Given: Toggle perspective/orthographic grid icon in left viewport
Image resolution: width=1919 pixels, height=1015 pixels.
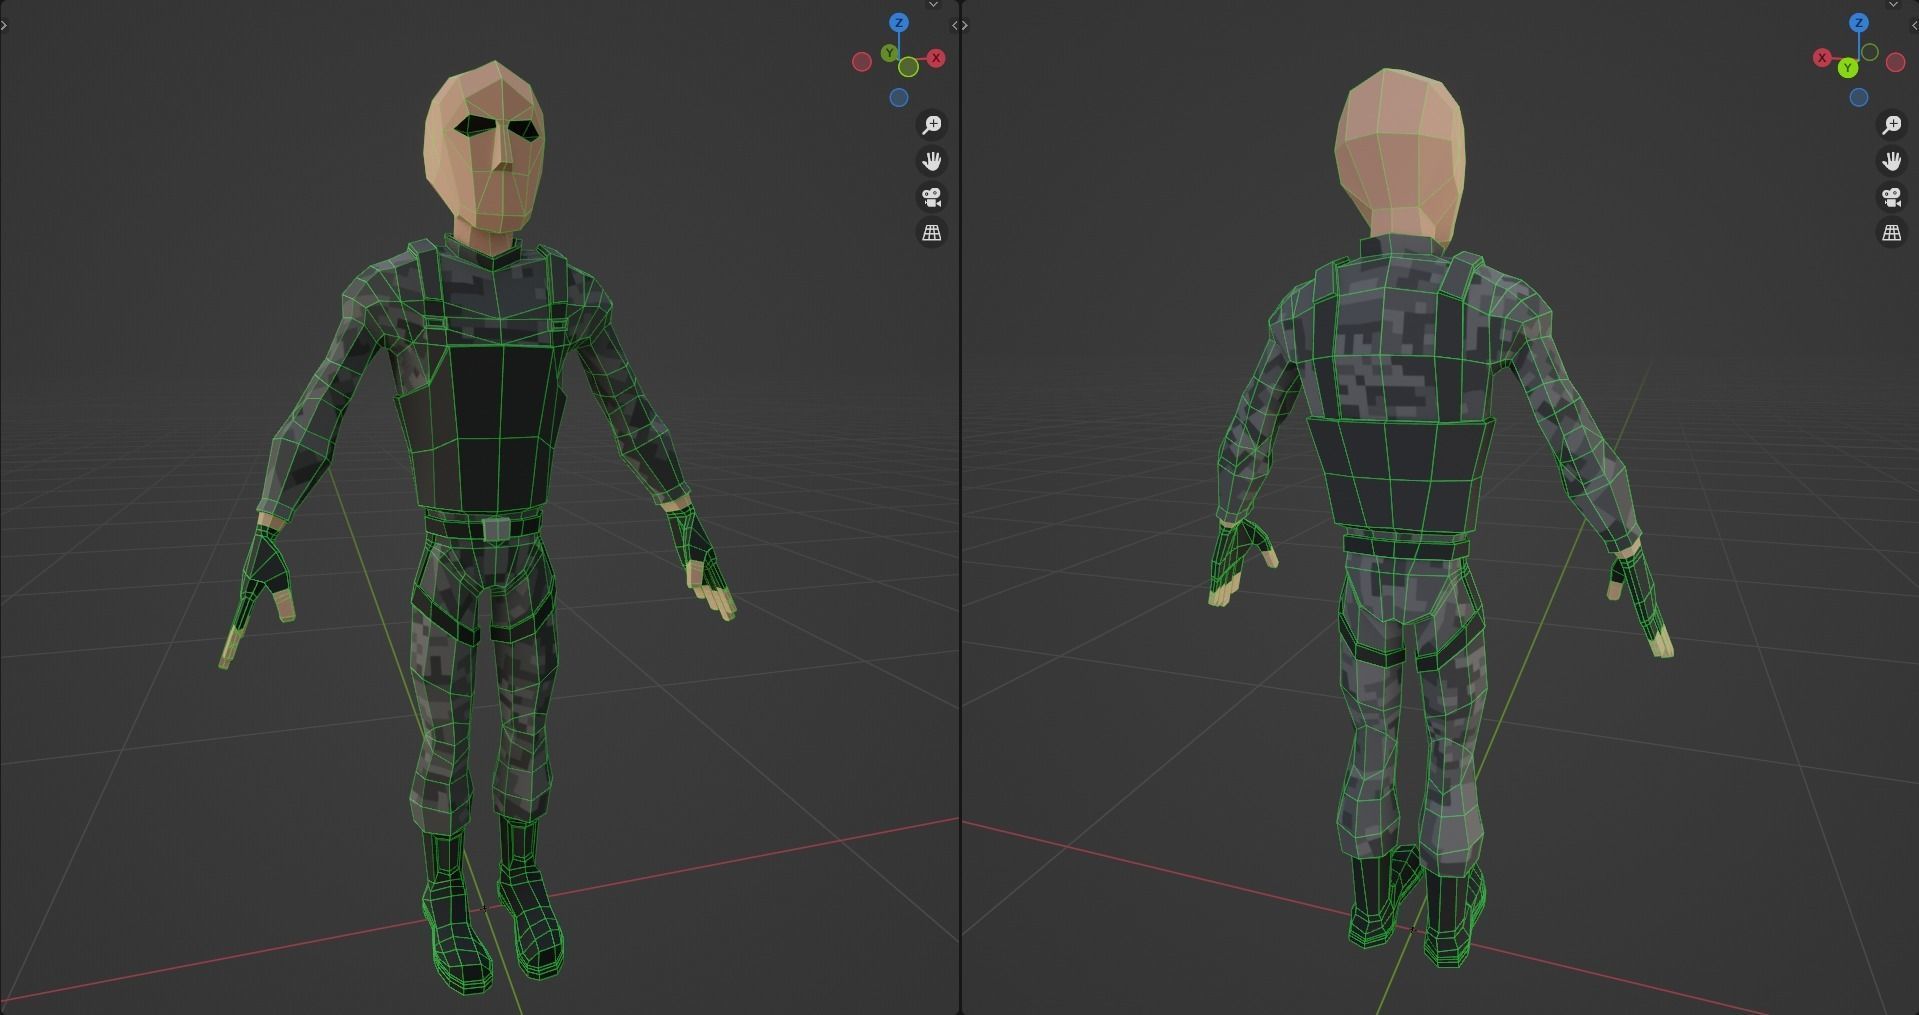Looking at the screenshot, I should [x=932, y=233].
